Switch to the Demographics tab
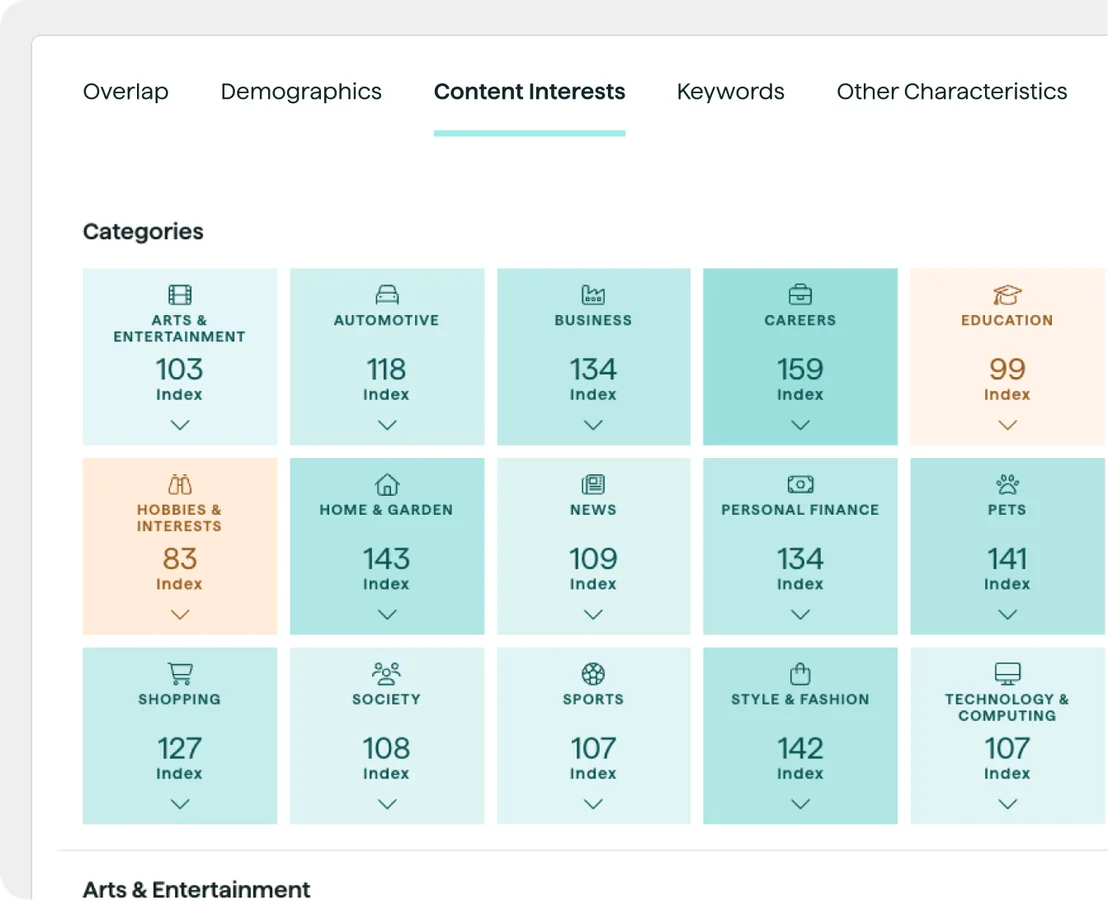The width and height of the screenshot is (1108, 900). click(x=301, y=92)
